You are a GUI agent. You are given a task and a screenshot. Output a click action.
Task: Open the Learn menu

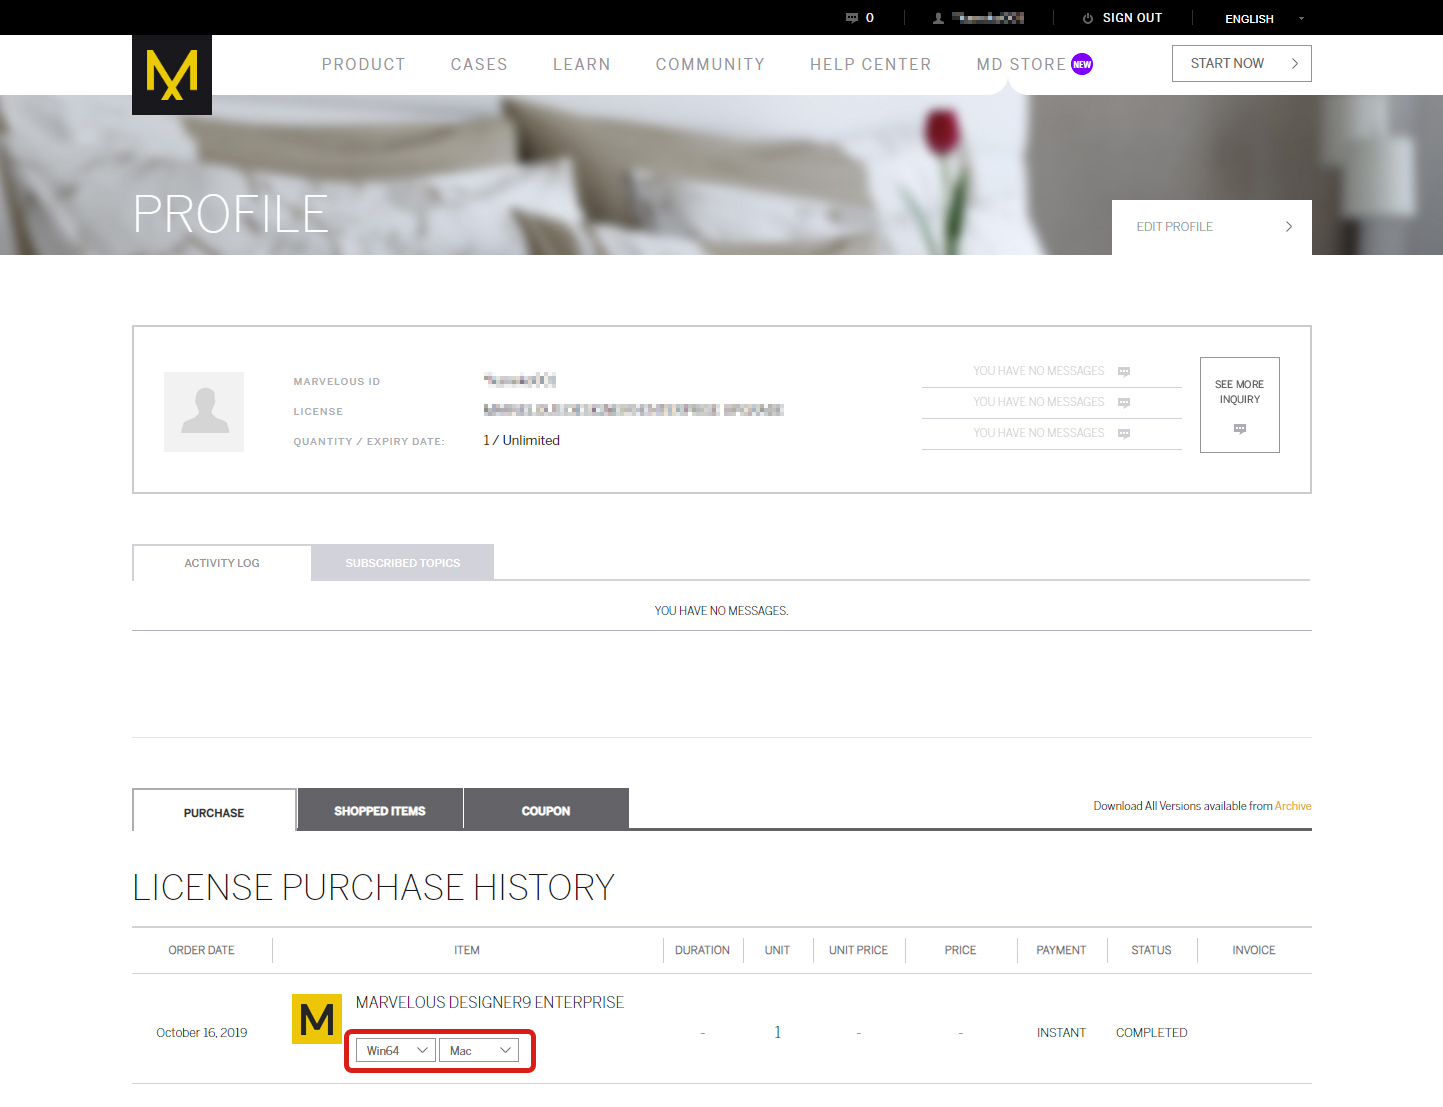tap(582, 64)
